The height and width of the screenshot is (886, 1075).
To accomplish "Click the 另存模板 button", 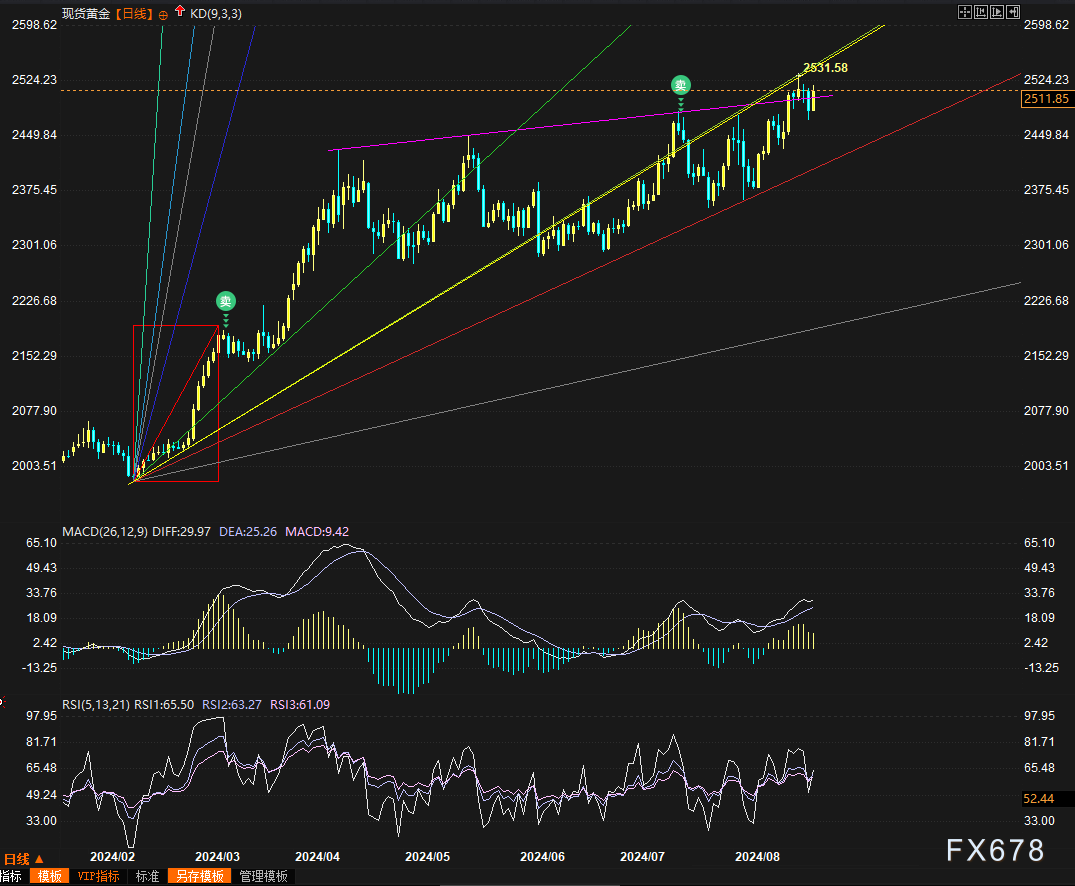I will (x=200, y=876).
